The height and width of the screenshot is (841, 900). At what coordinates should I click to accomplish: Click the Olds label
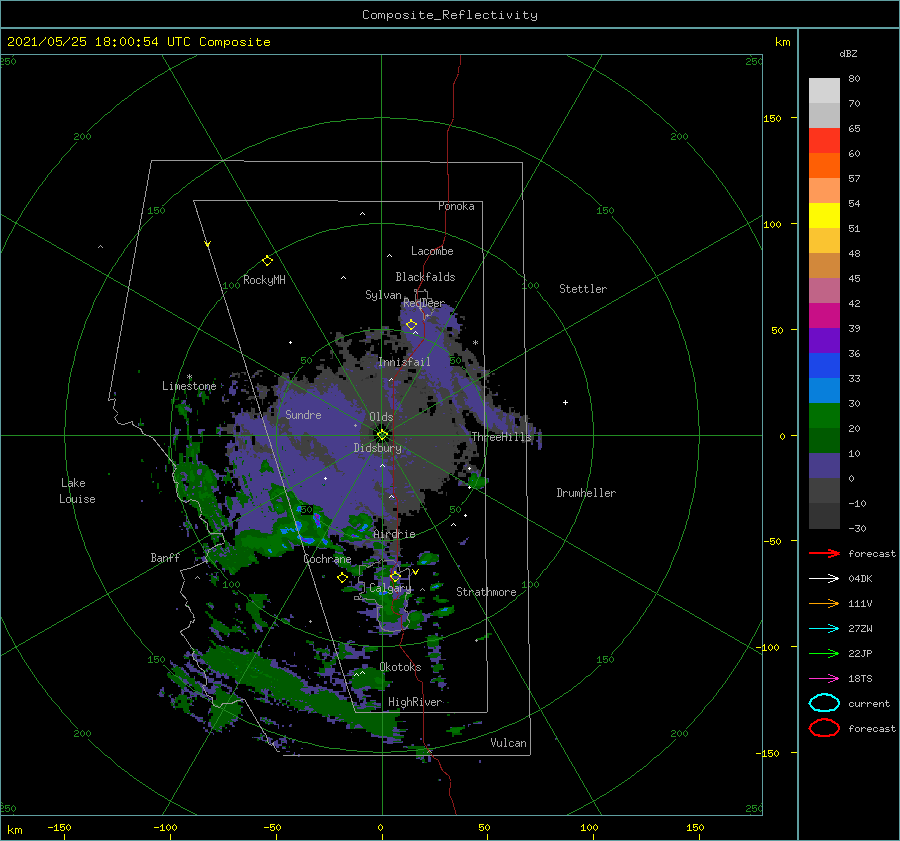pyautogui.click(x=381, y=417)
